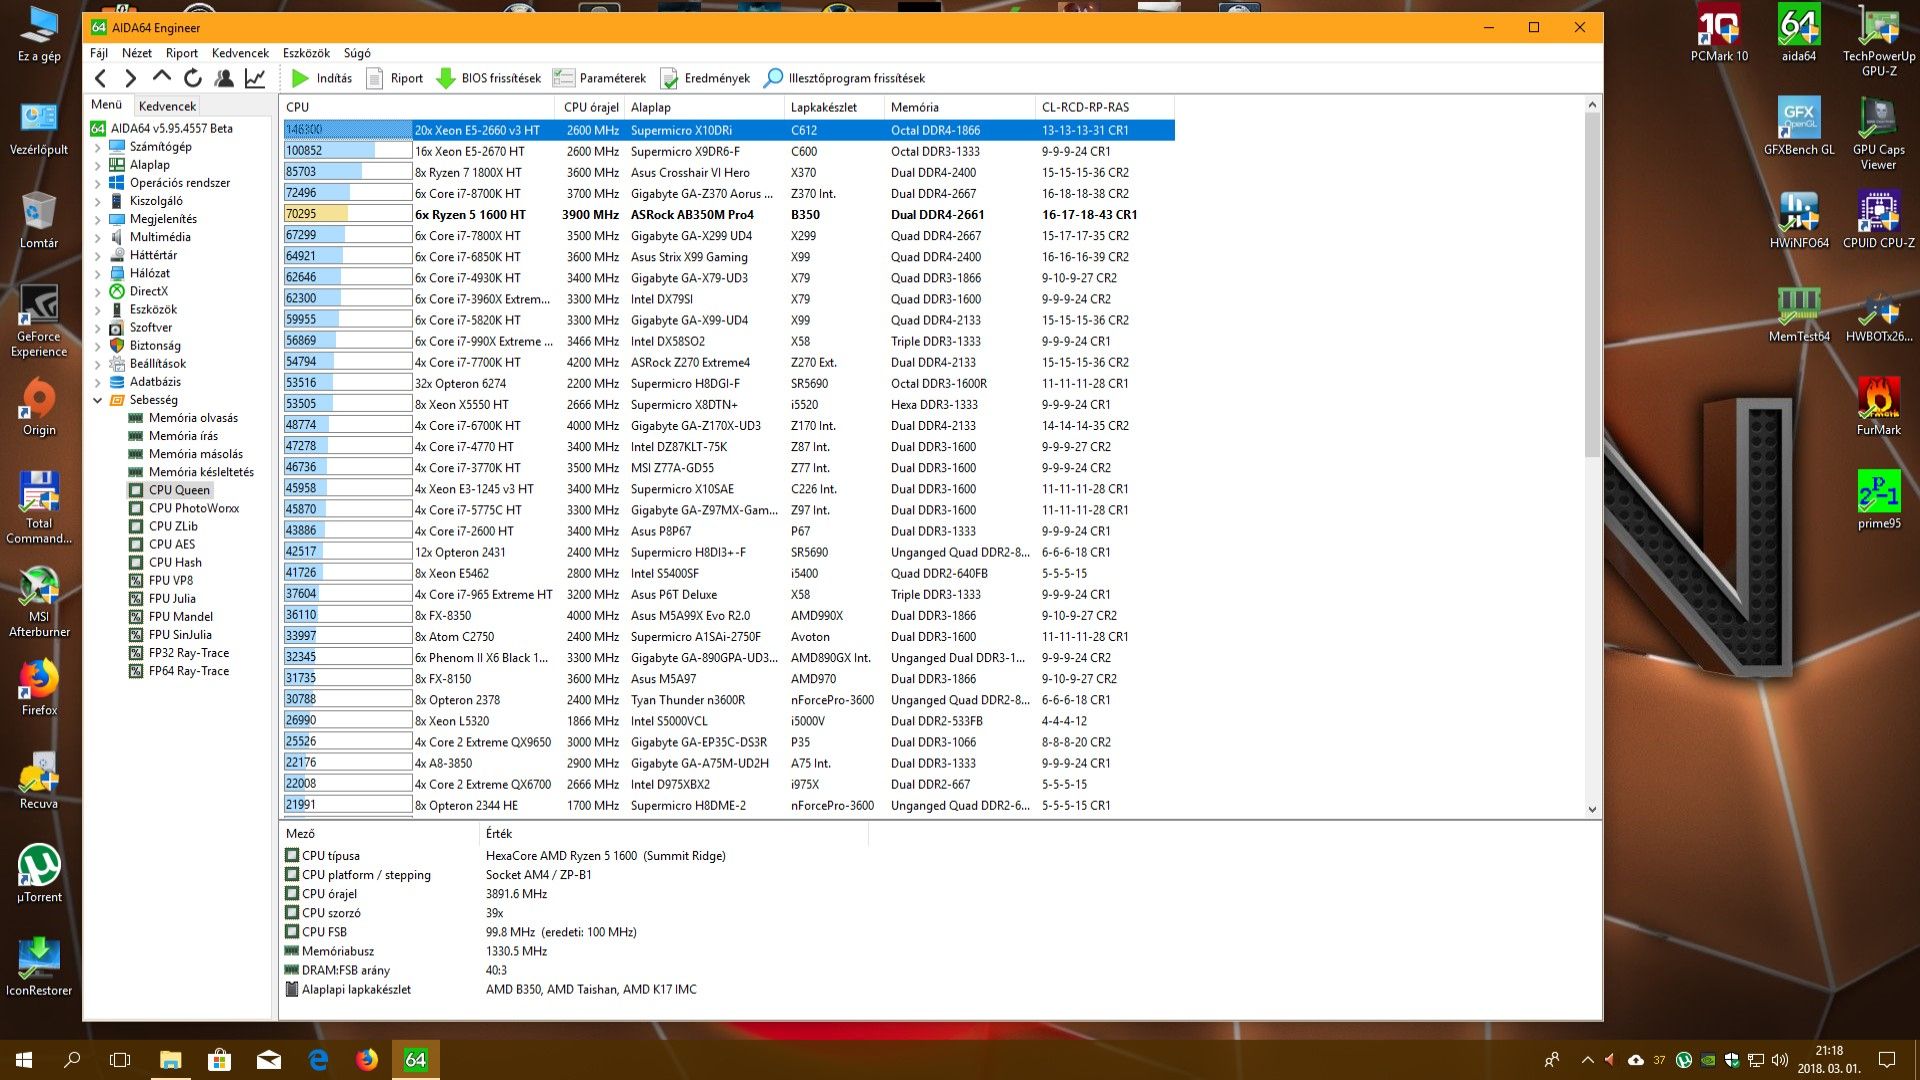Open the Nézet menu
The width and height of the screenshot is (1920, 1080).
[x=137, y=53]
